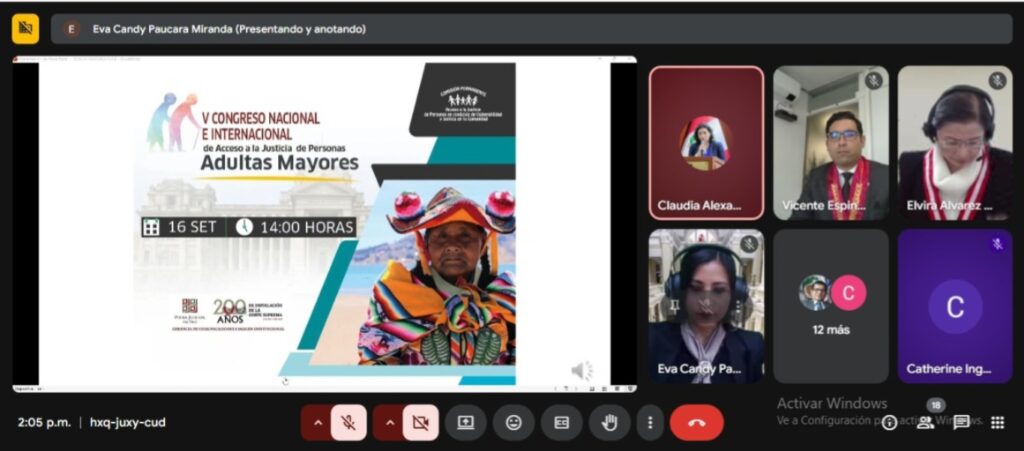The image size is (1024, 451).
Task: Open the chat messages panel
Action: pyautogui.click(x=961, y=422)
